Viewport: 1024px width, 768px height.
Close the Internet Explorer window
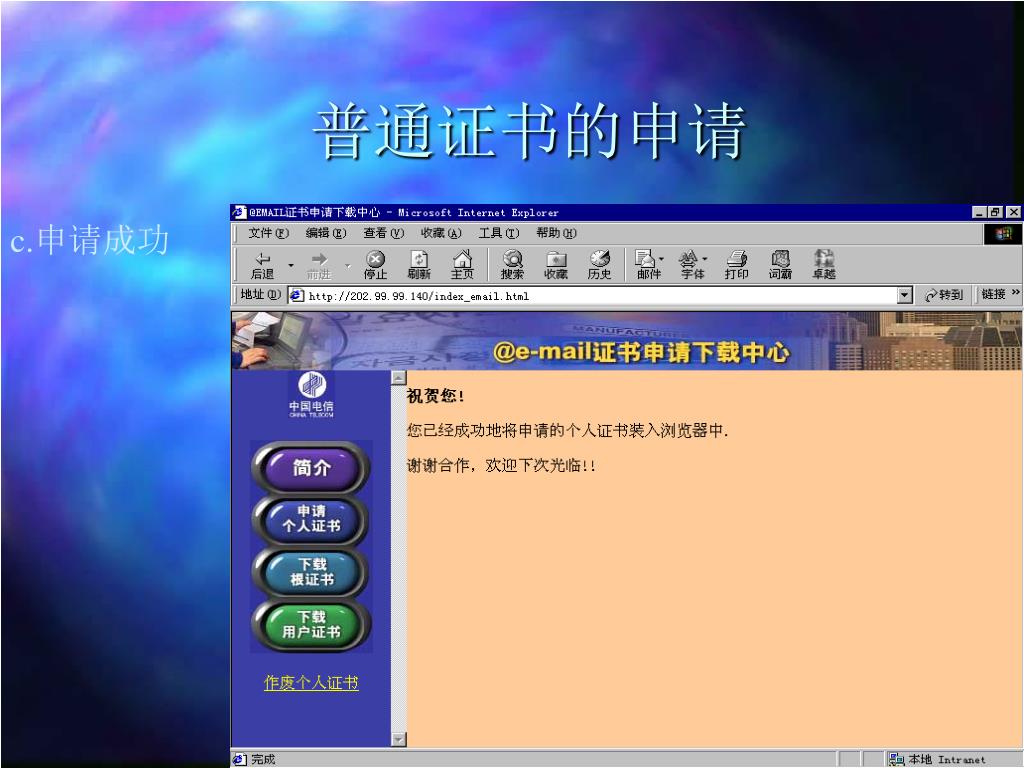pyautogui.click(x=1013, y=212)
